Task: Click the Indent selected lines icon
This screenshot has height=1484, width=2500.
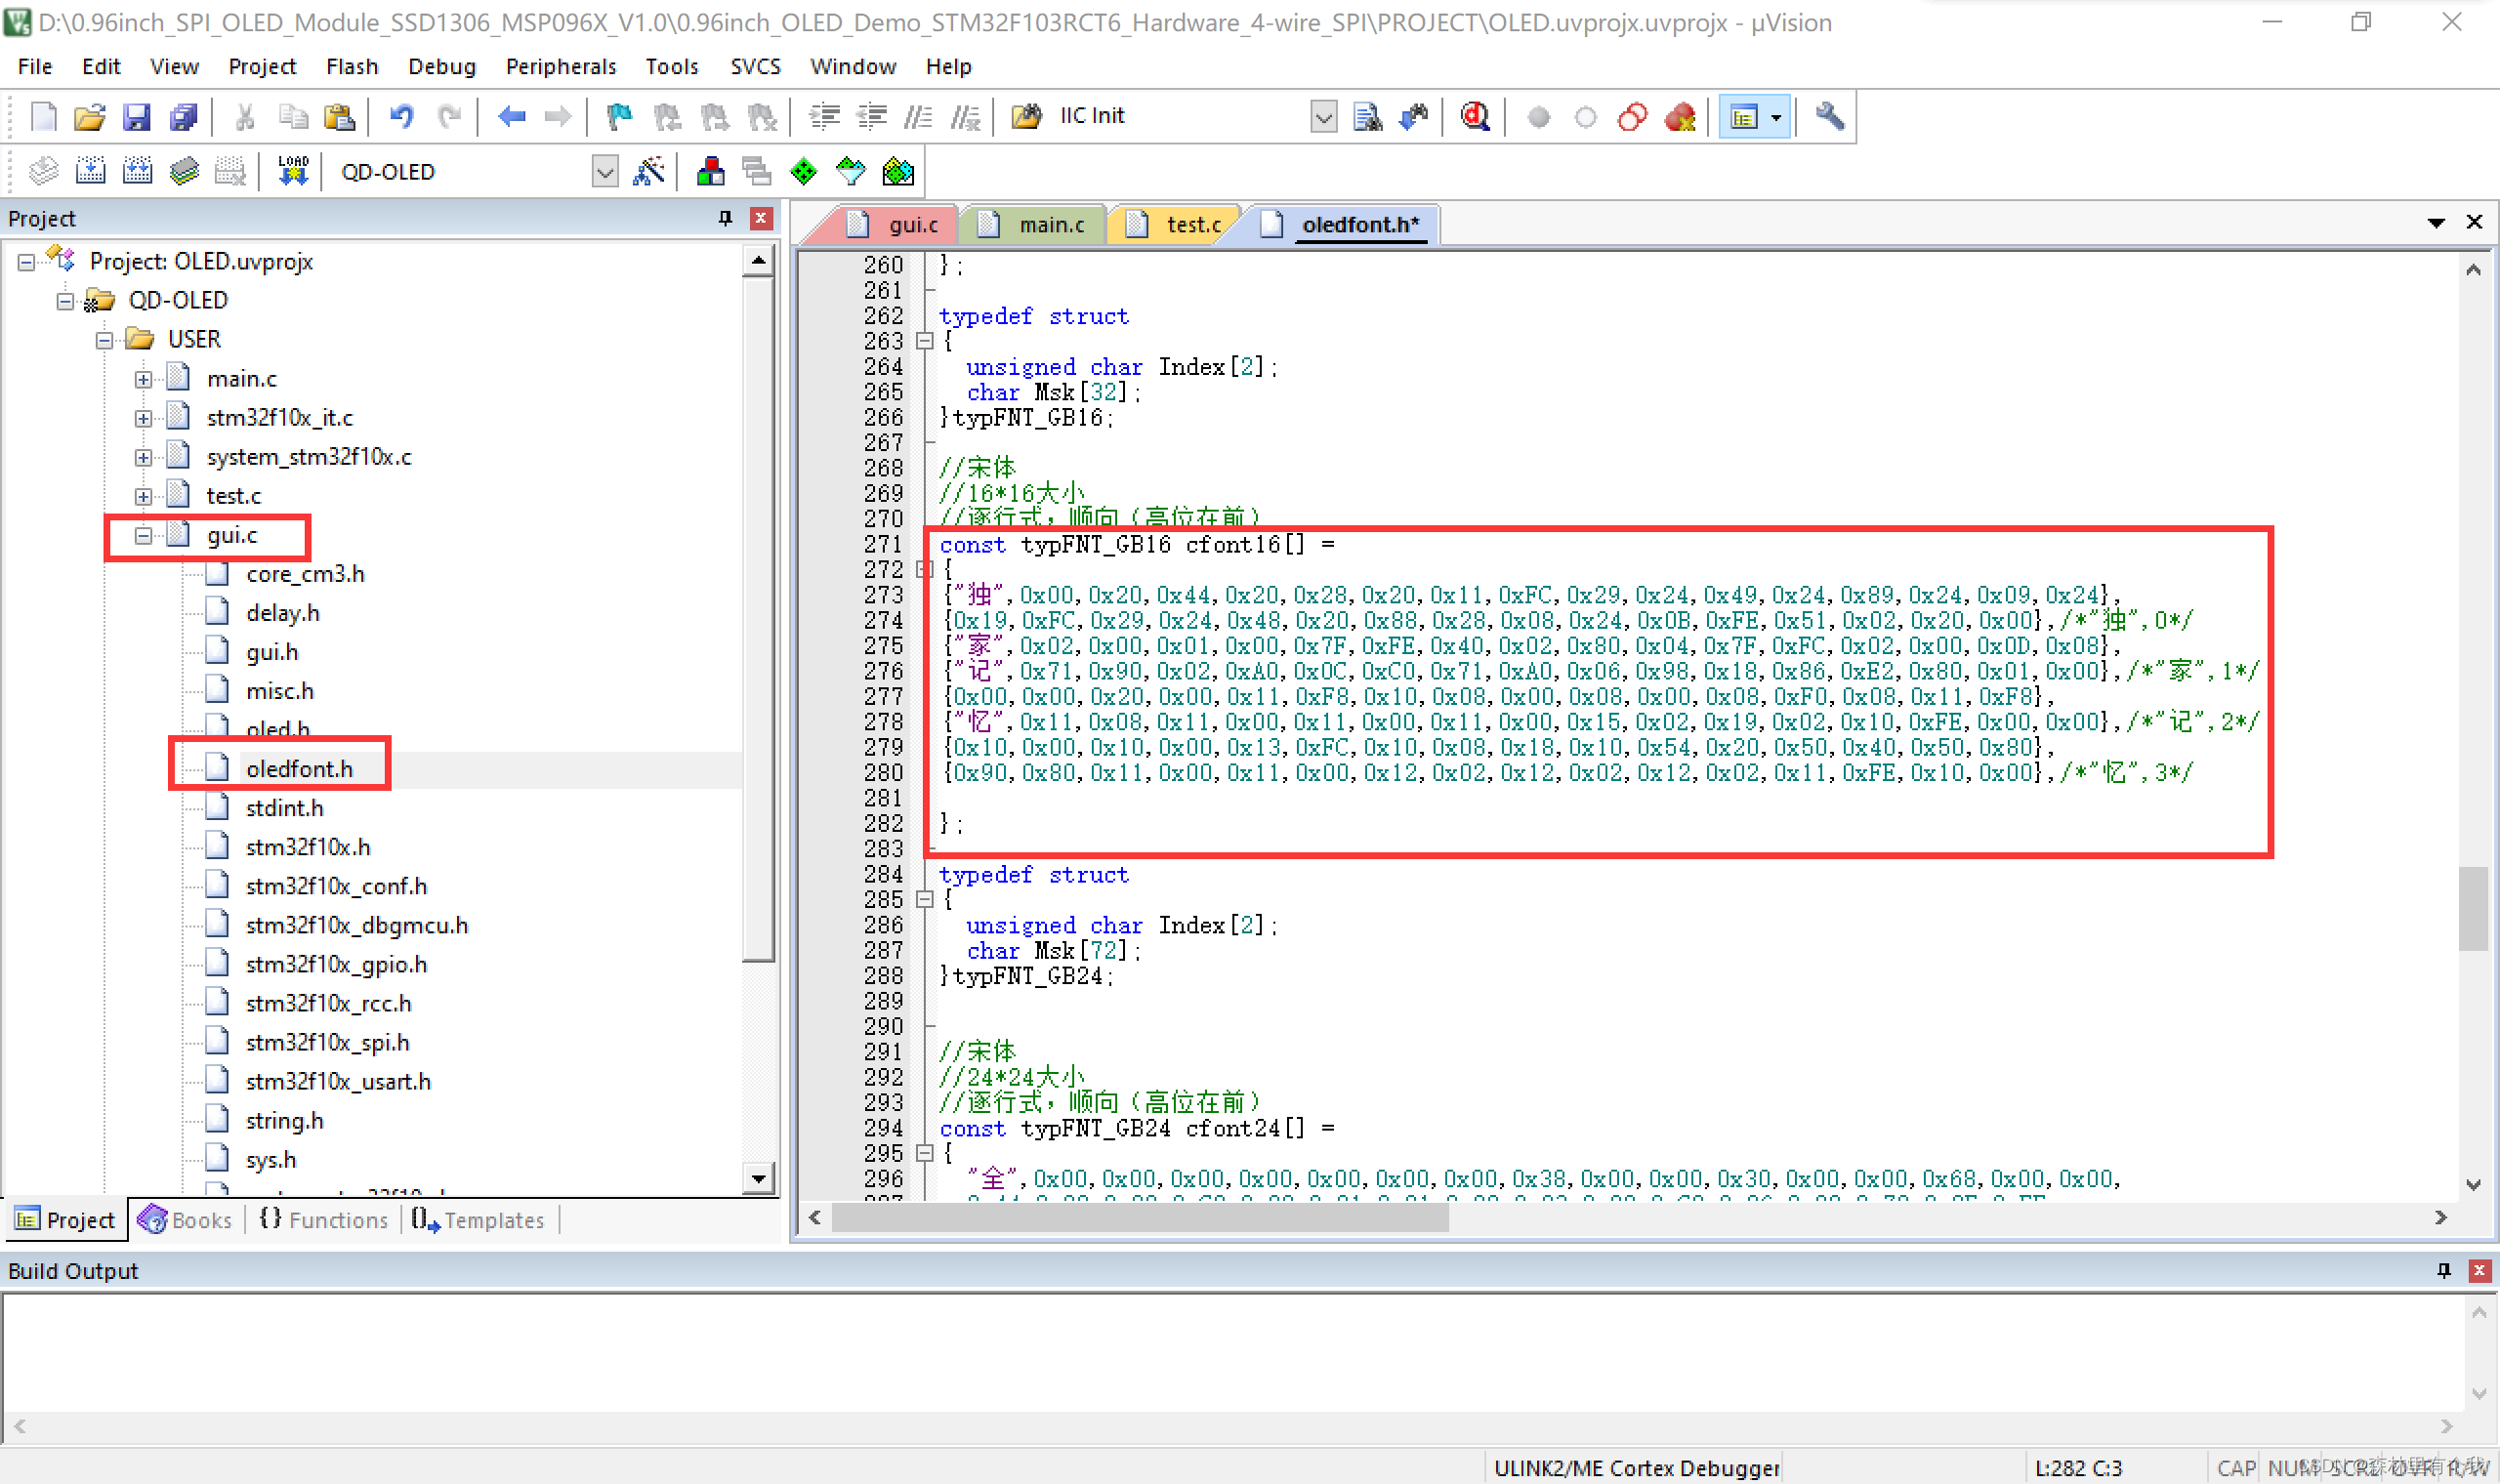Action: click(x=824, y=117)
